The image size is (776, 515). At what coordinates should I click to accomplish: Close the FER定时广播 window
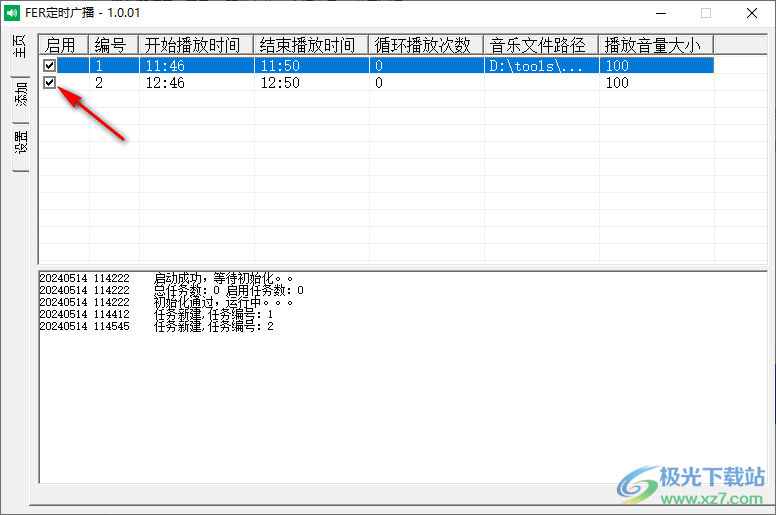click(x=752, y=14)
